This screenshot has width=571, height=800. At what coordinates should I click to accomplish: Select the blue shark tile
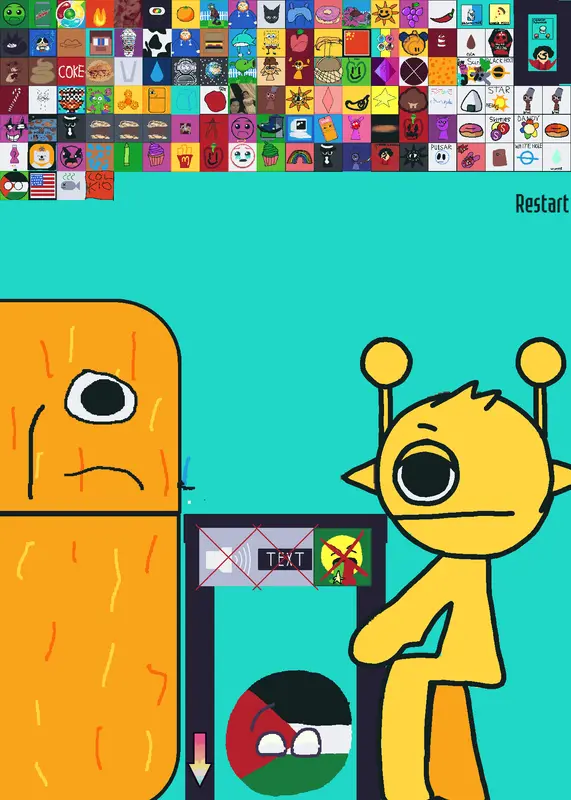point(242,43)
